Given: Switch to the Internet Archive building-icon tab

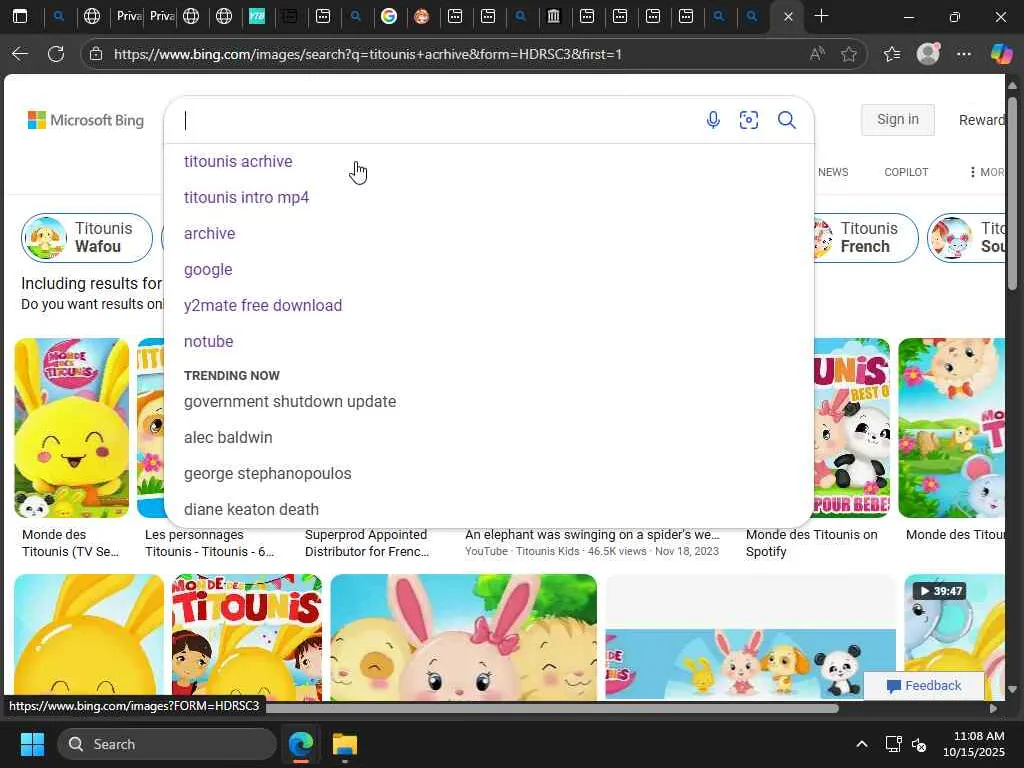Looking at the screenshot, I should tap(554, 16).
